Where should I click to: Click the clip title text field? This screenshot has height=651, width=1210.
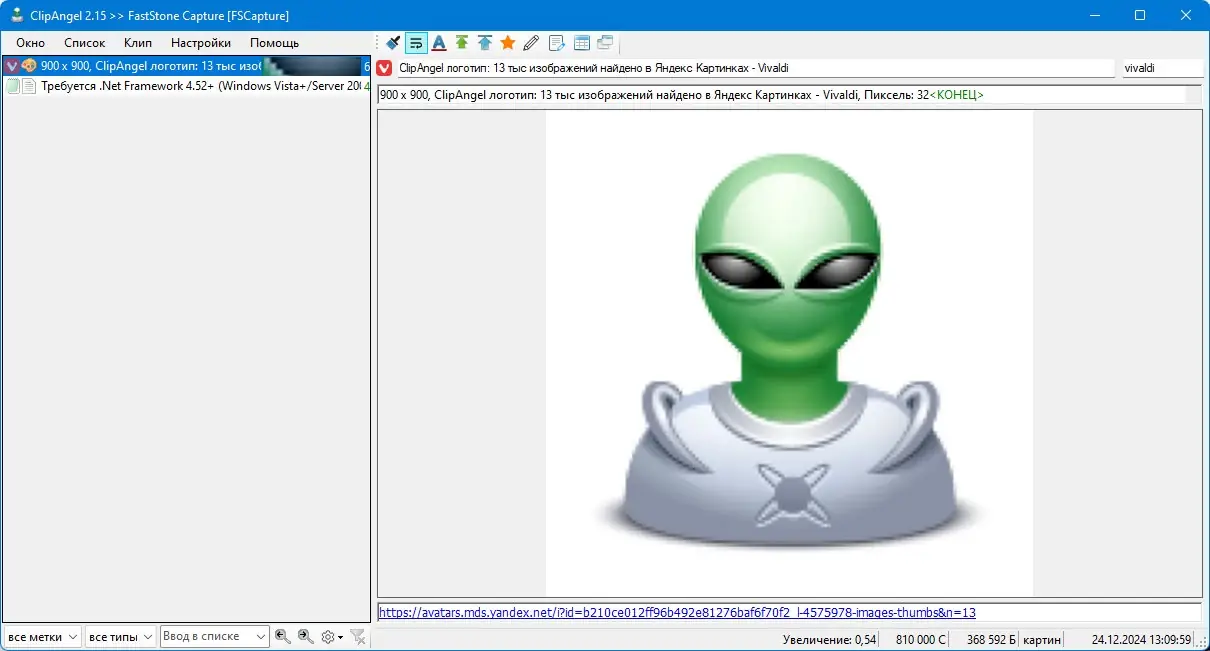point(755,68)
